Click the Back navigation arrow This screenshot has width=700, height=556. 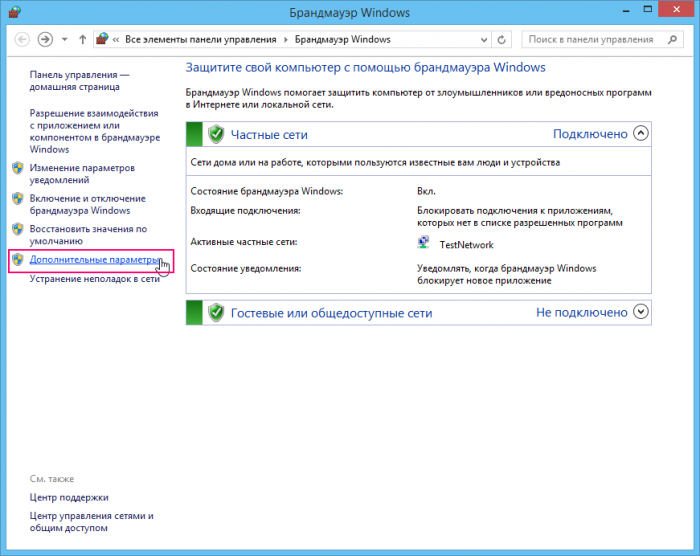click(x=22, y=39)
